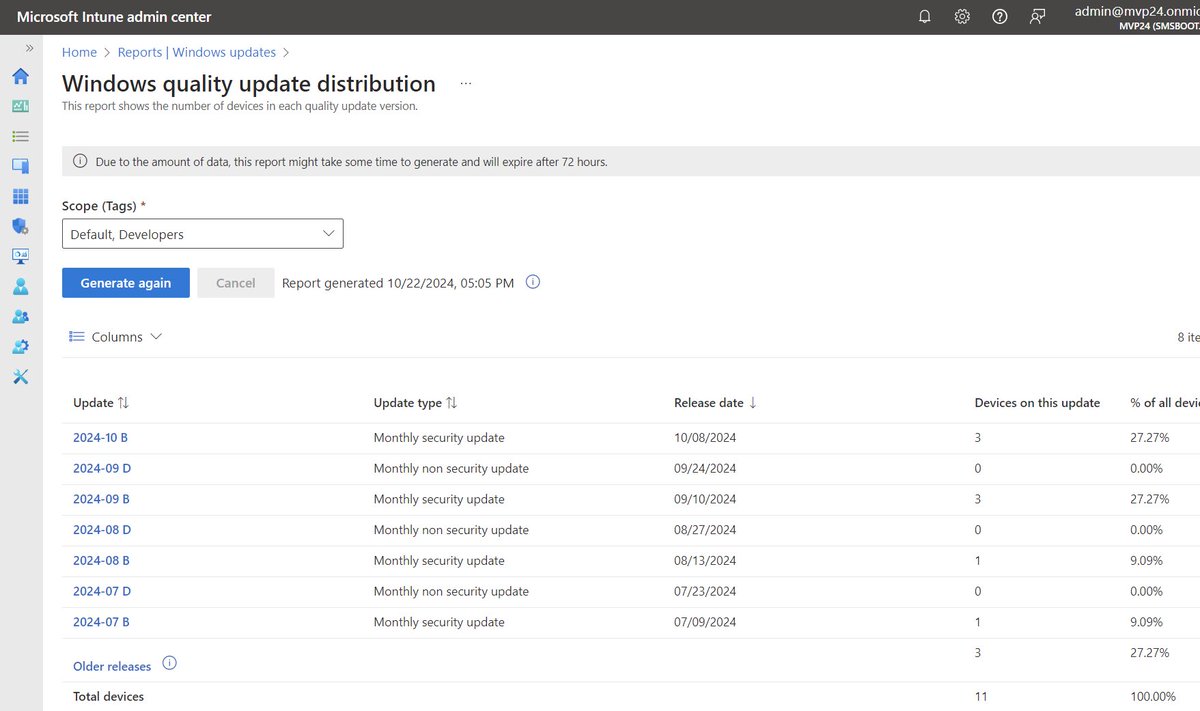Open the feedback icon in the header
Image resolution: width=1200 pixels, height=711 pixels.
(x=1037, y=17)
